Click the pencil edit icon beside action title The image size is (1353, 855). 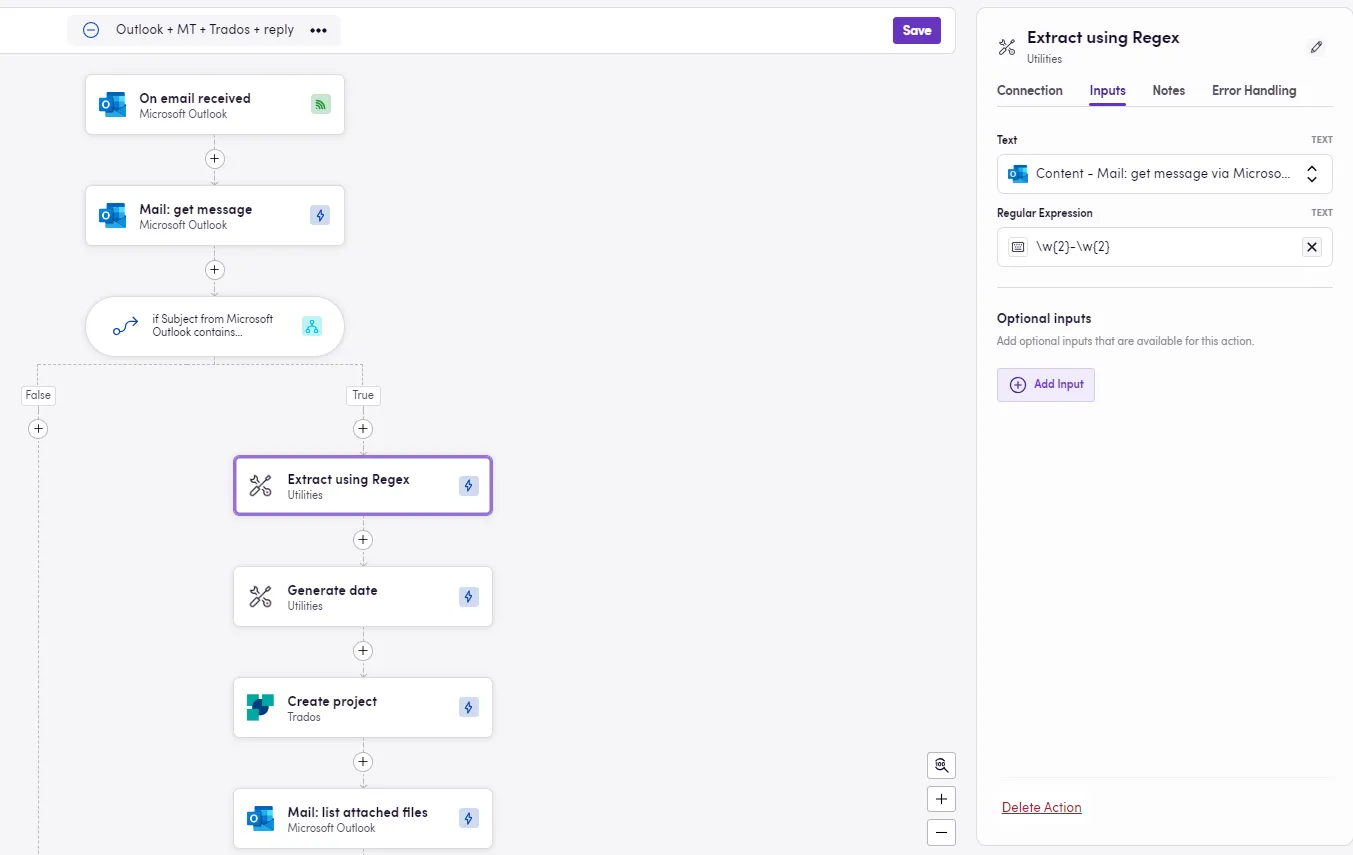1316,47
